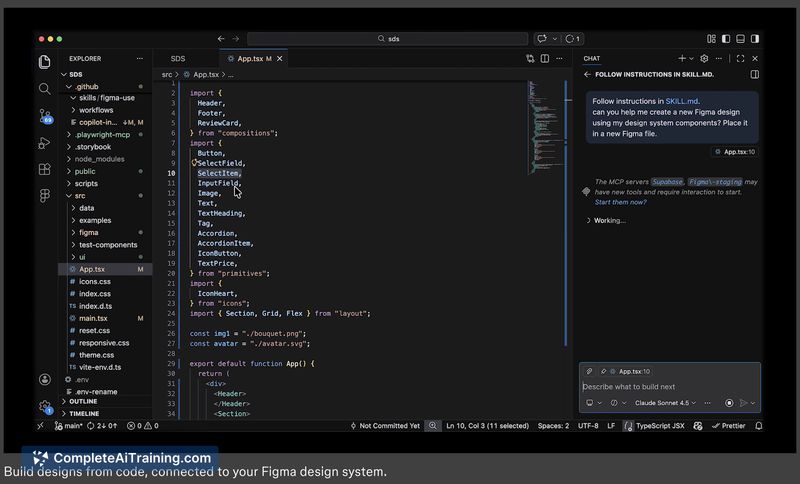Screen dimensions: 800x484
Task: Toggle the secondary sidebar visibility
Action: 755,39
